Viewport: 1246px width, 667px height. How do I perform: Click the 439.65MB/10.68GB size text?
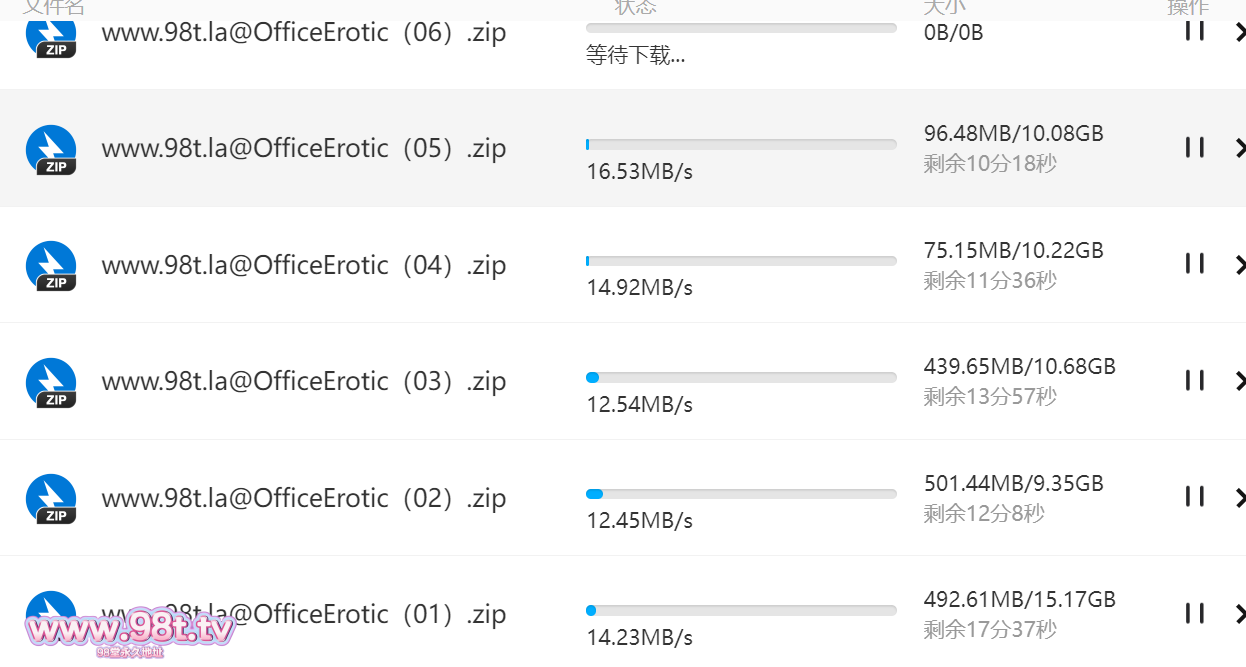pos(1019,367)
